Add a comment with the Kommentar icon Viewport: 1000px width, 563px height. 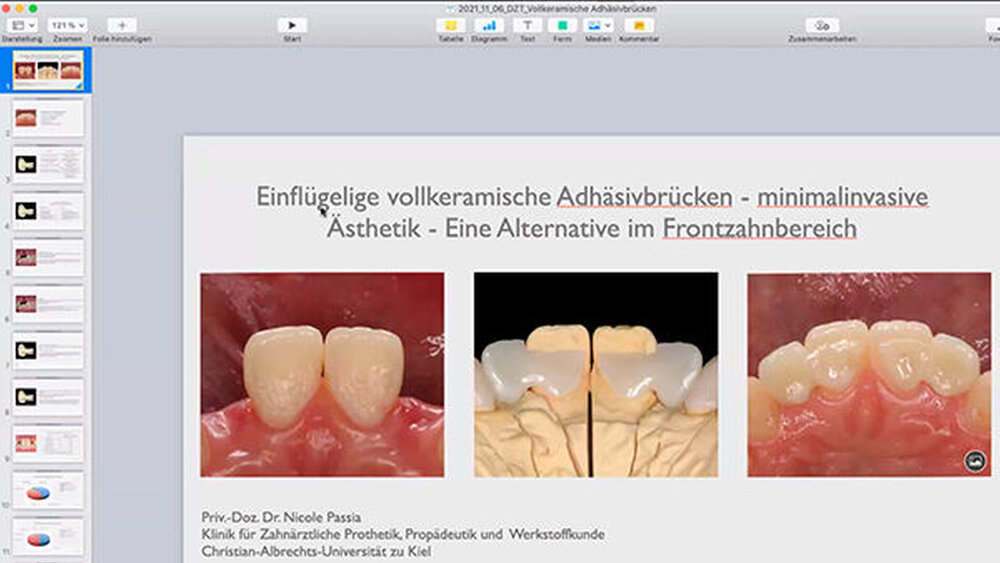[x=639, y=24]
